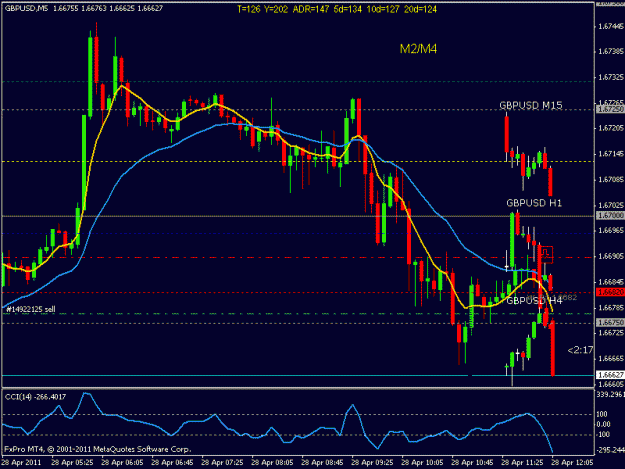Click the 1.67445 price scale value
Screen dimensions: 625x469
click(611, 26)
